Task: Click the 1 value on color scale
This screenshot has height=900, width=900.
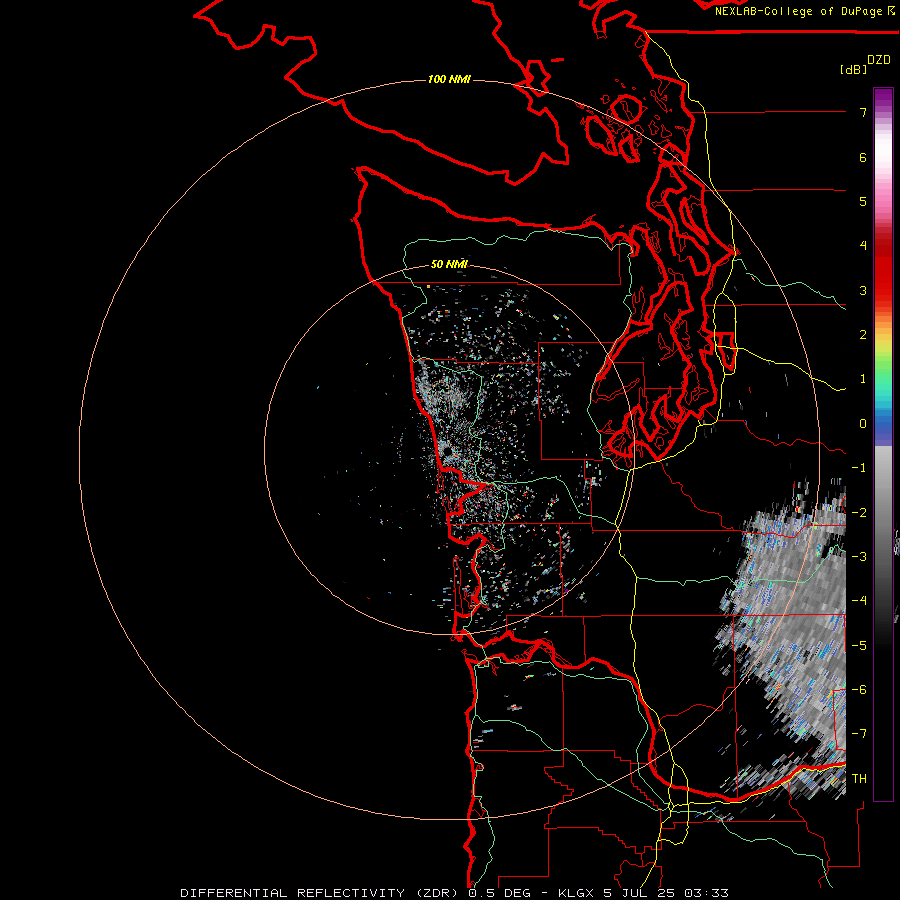Action: [863, 379]
